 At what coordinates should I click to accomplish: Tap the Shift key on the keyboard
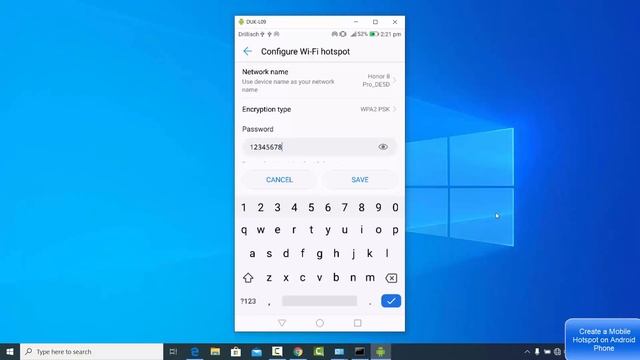[248, 278]
